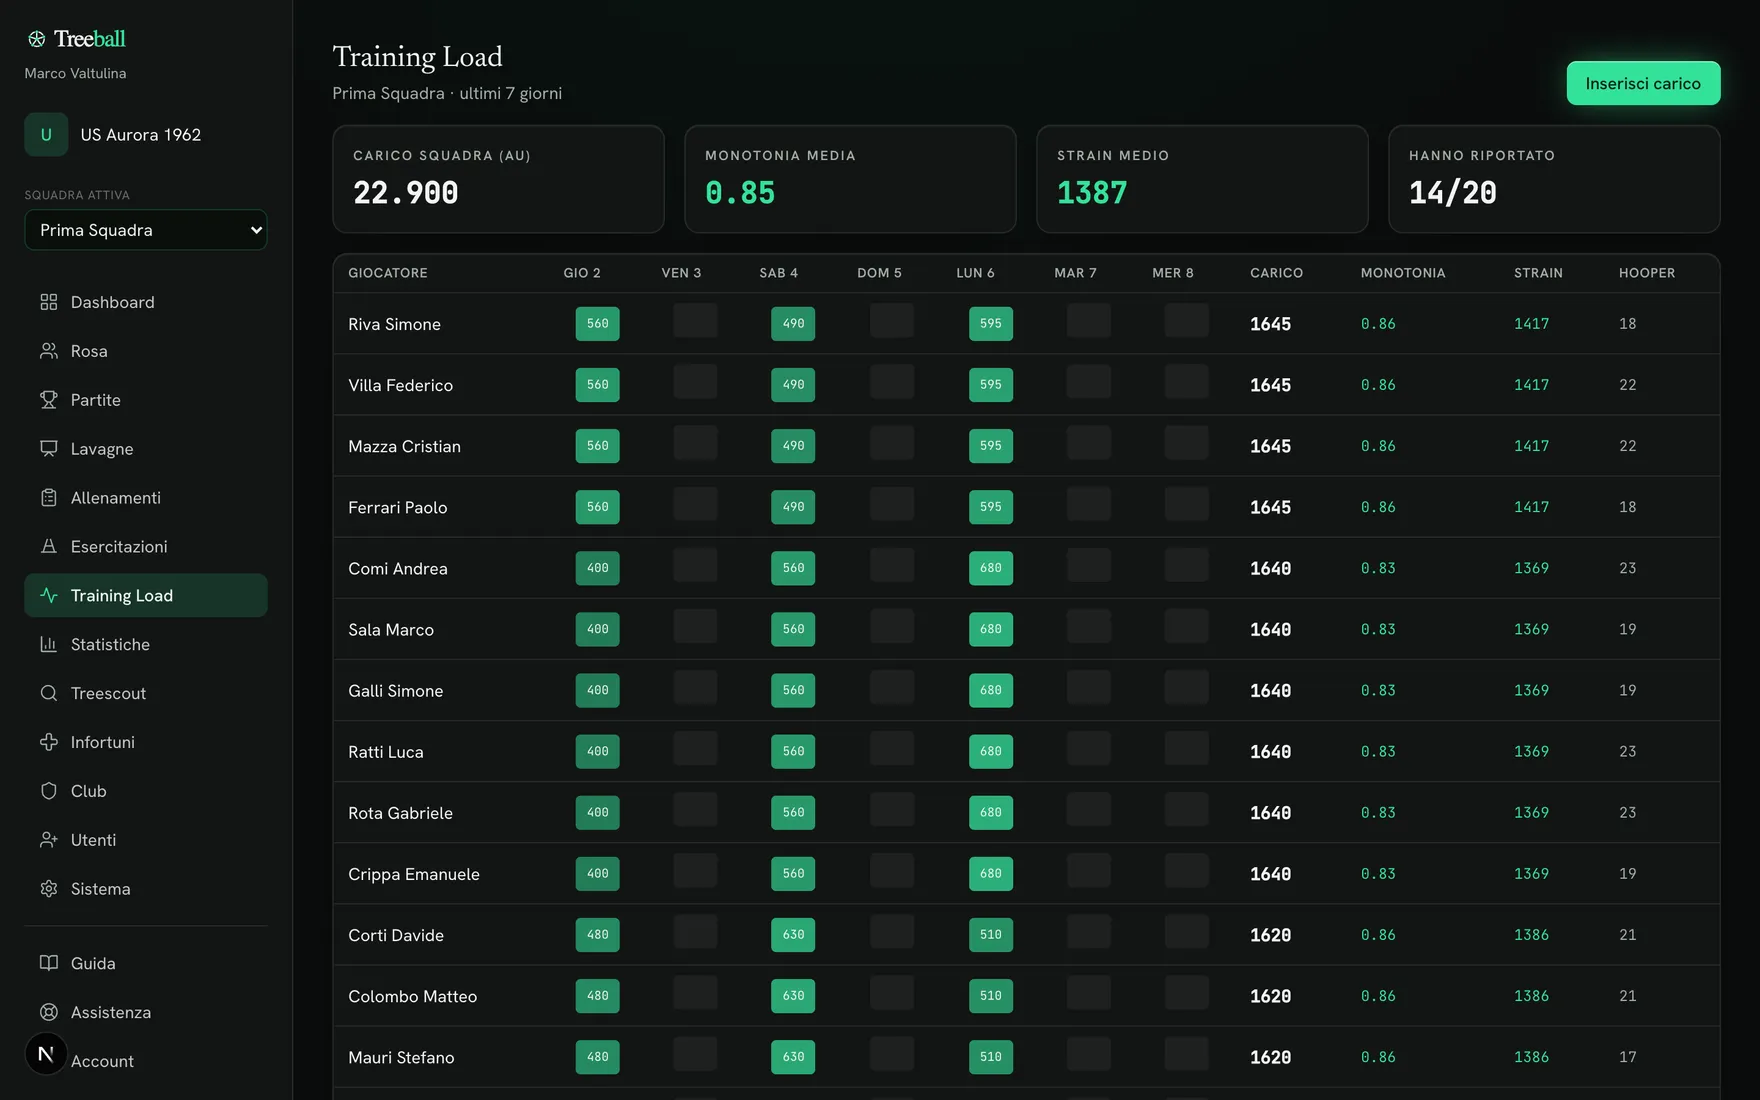Click the Colombo Matteo player name
This screenshot has width=1760, height=1100.
click(x=413, y=996)
